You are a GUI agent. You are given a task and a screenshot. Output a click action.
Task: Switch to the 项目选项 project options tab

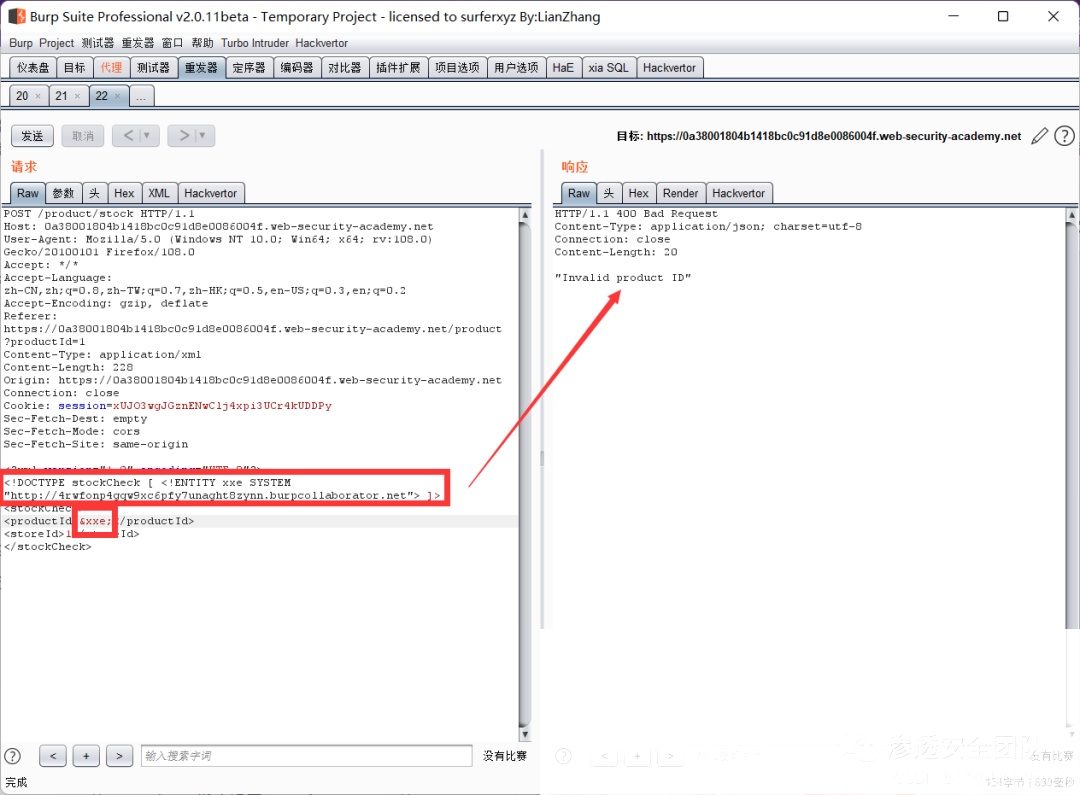(x=457, y=68)
